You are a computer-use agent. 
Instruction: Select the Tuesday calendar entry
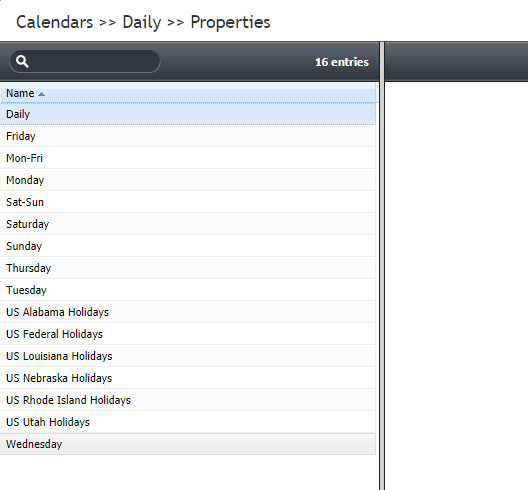188,290
